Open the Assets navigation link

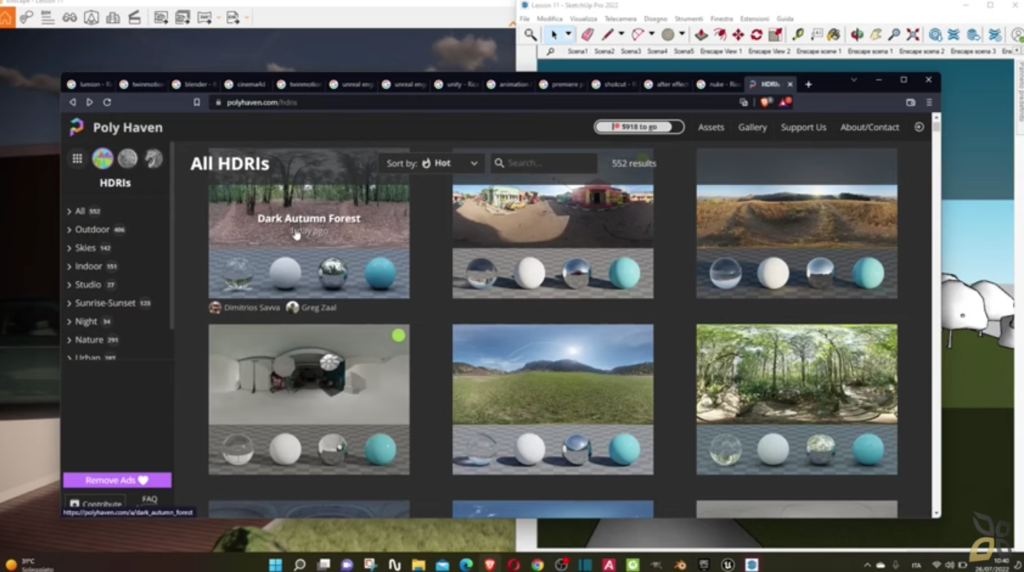tap(711, 127)
